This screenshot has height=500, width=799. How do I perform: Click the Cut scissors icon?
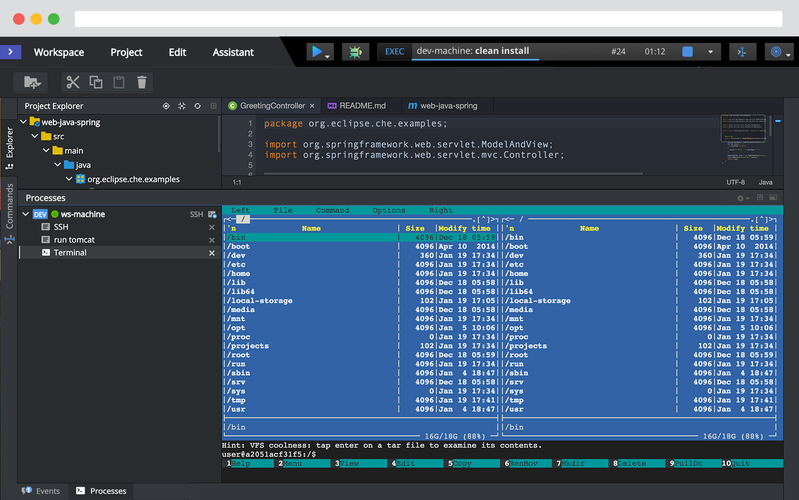[73, 82]
